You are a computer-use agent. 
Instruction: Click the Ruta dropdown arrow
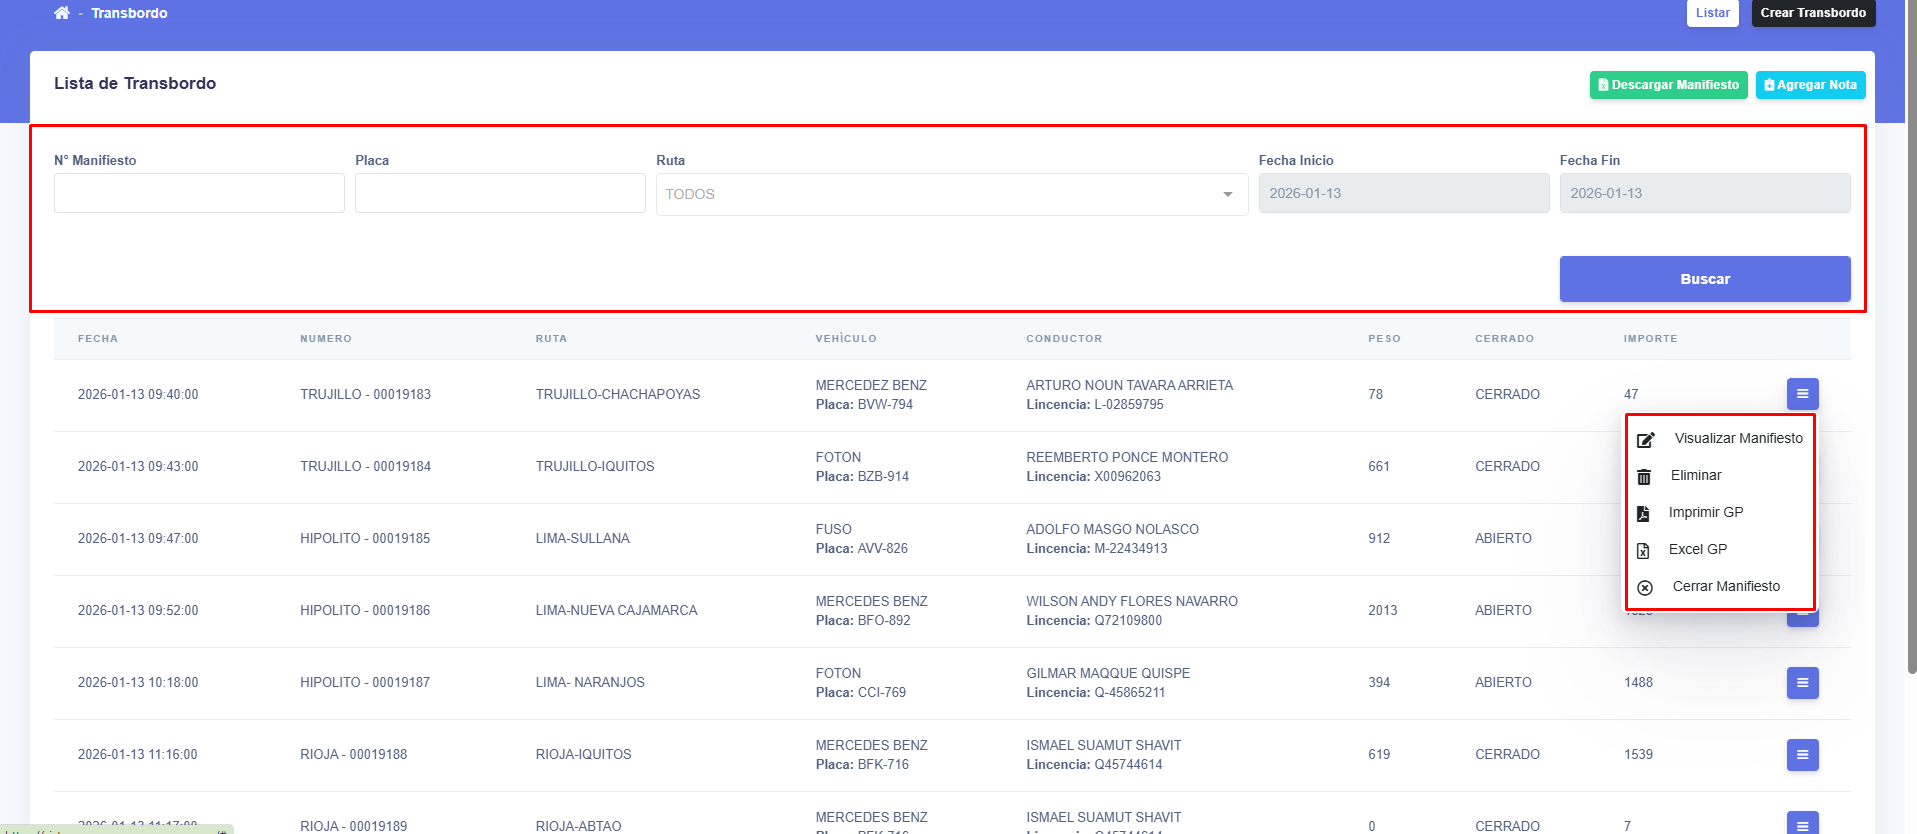(x=1227, y=194)
